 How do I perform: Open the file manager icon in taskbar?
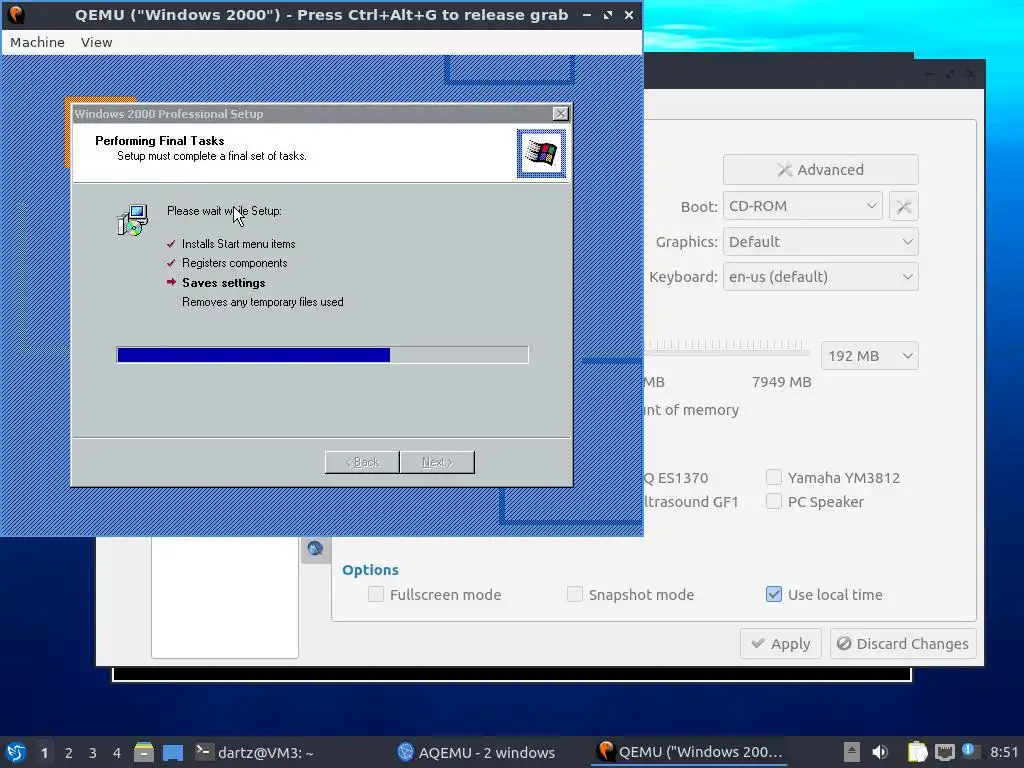(144, 752)
